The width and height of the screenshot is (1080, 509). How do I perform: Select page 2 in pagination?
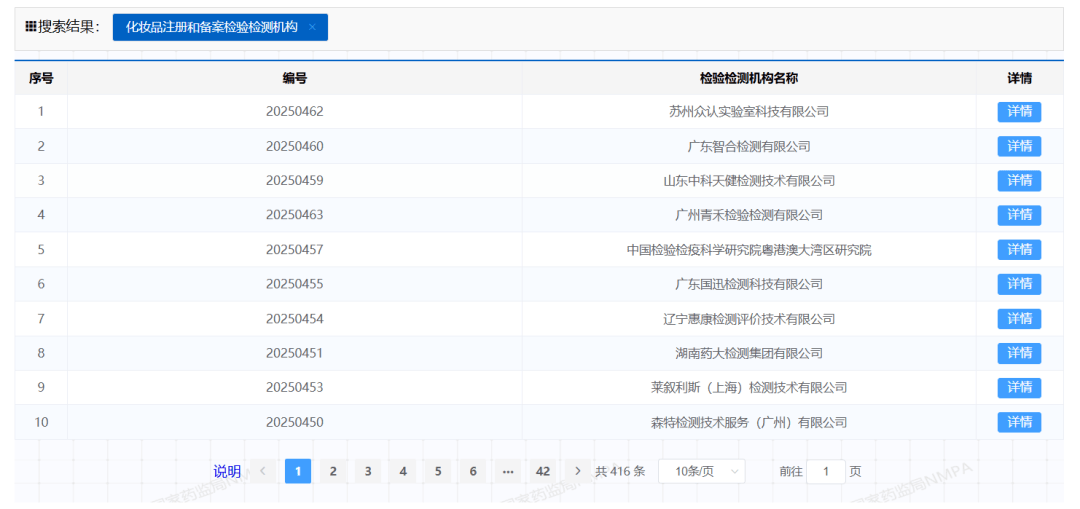pos(333,471)
